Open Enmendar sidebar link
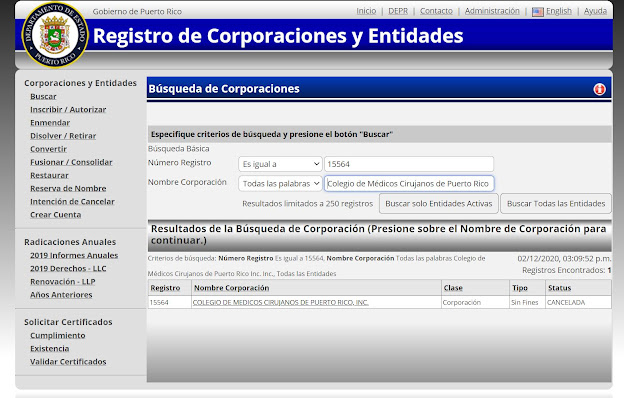The height and width of the screenshot is (398, 624). (x=50, y=123)
